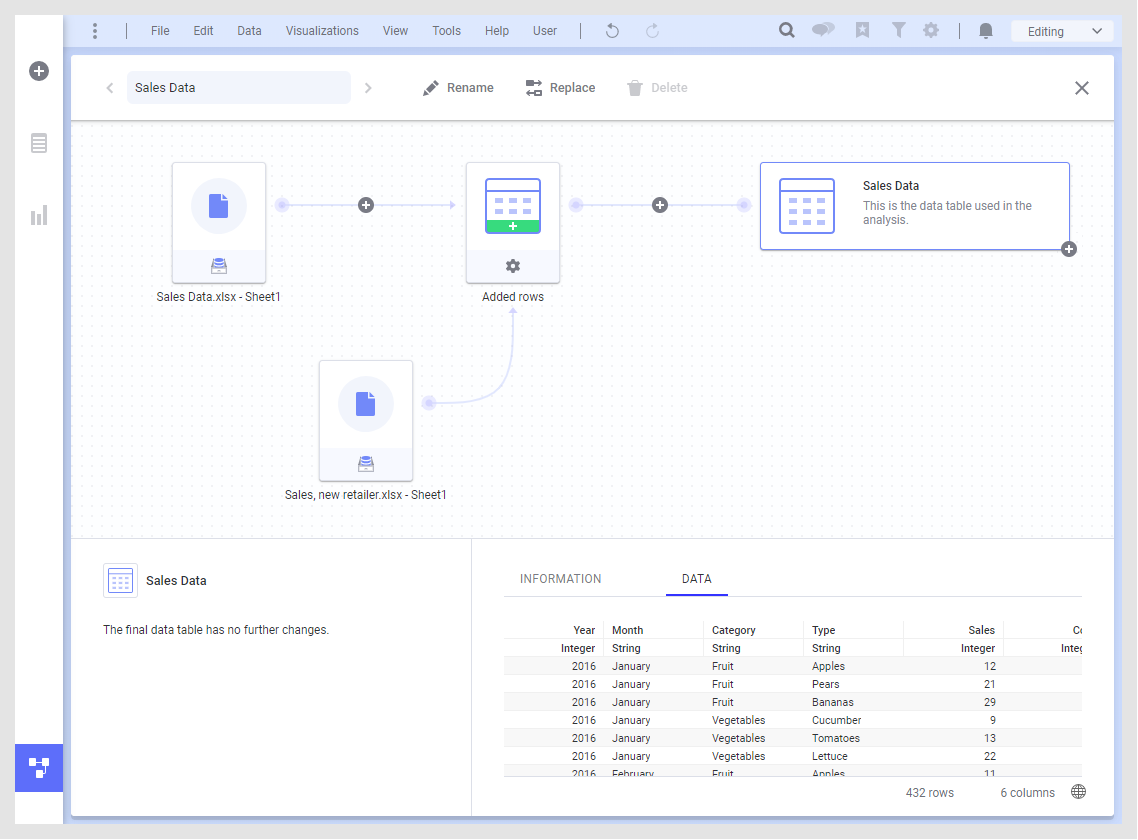This screenshot has height=840, width=1138.
Task: Open the data tables panel icon
Action: tap(38, 143)
